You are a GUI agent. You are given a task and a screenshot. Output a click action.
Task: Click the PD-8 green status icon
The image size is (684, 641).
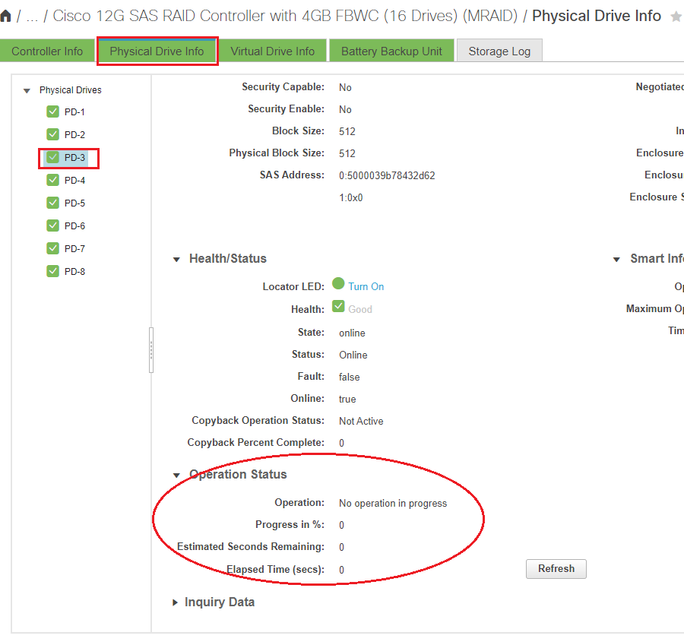[53, 271]
